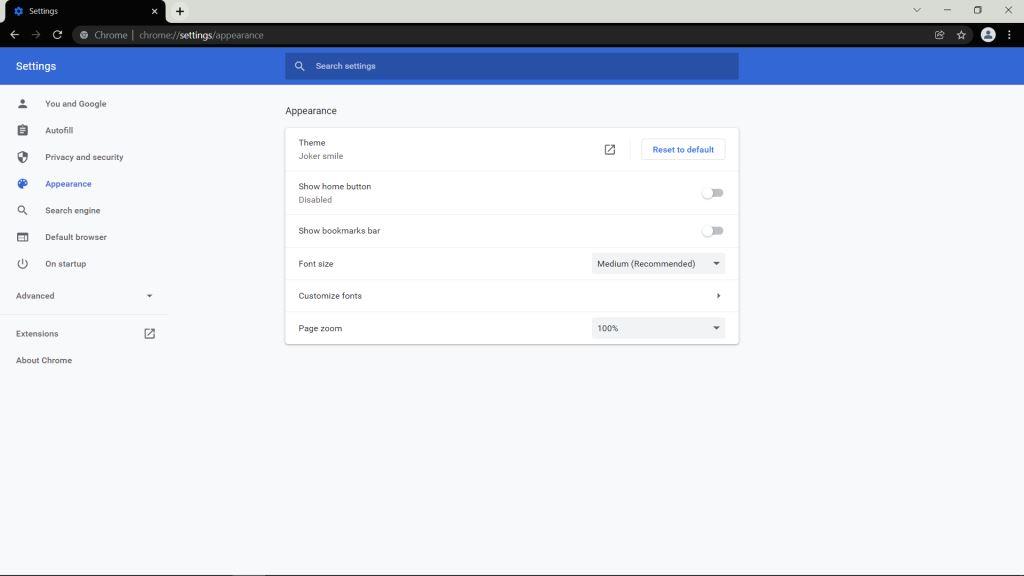Screen dimensions: 1024x576
Task: Click the 'Joker smile' theme name text
Action: (x=321, y=156)
